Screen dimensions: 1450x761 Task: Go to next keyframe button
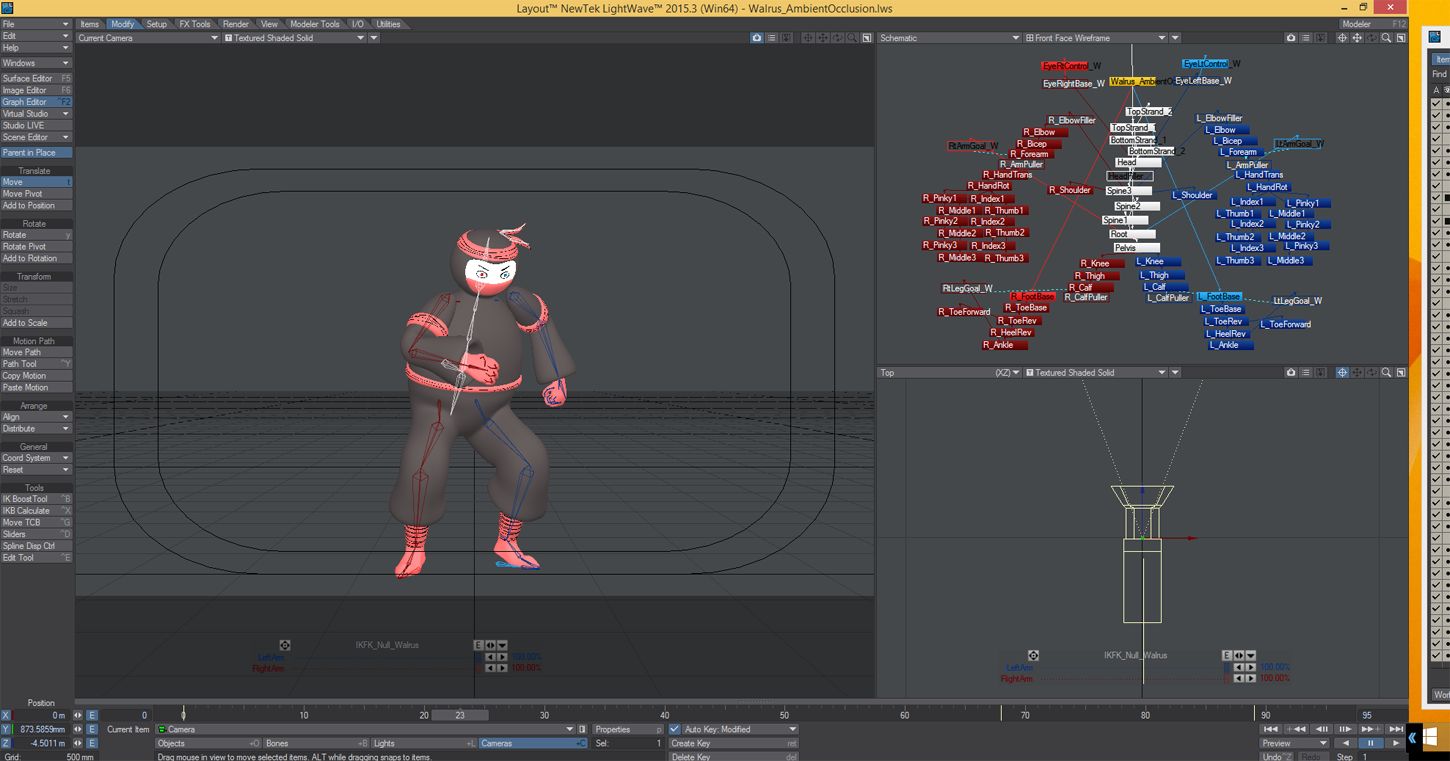[1369, 729]
